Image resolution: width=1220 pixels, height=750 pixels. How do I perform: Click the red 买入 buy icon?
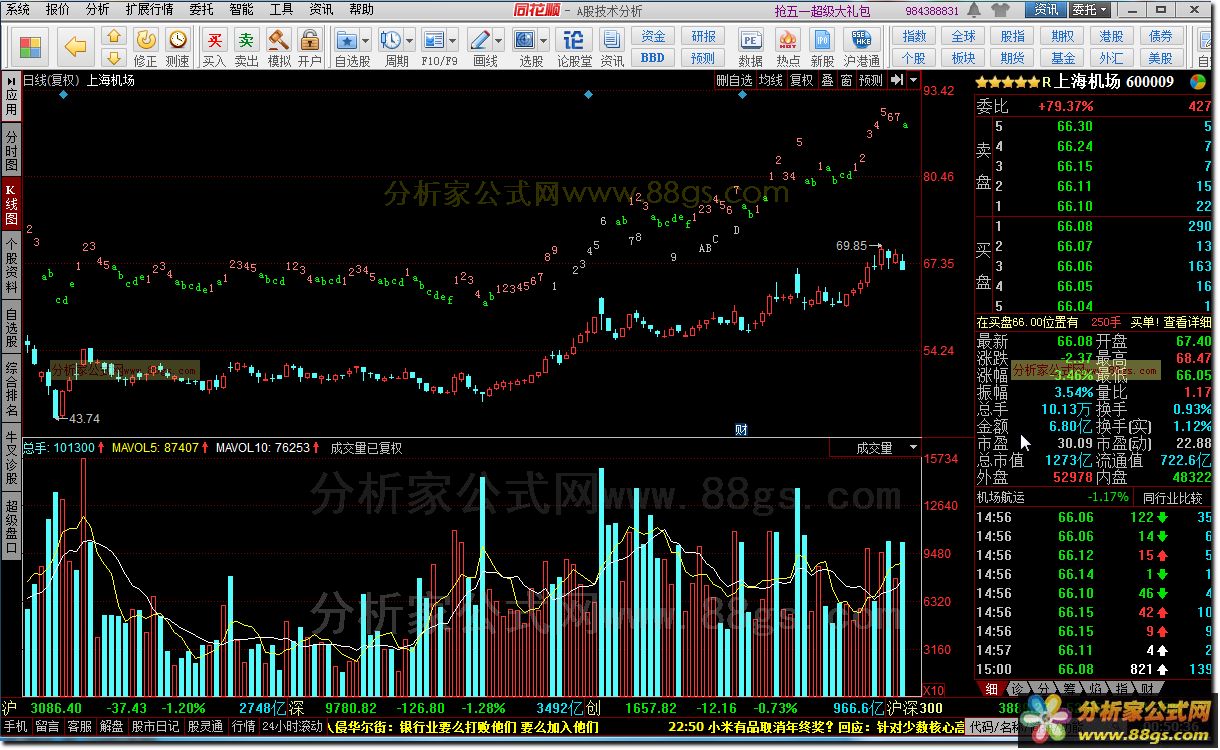214,40
